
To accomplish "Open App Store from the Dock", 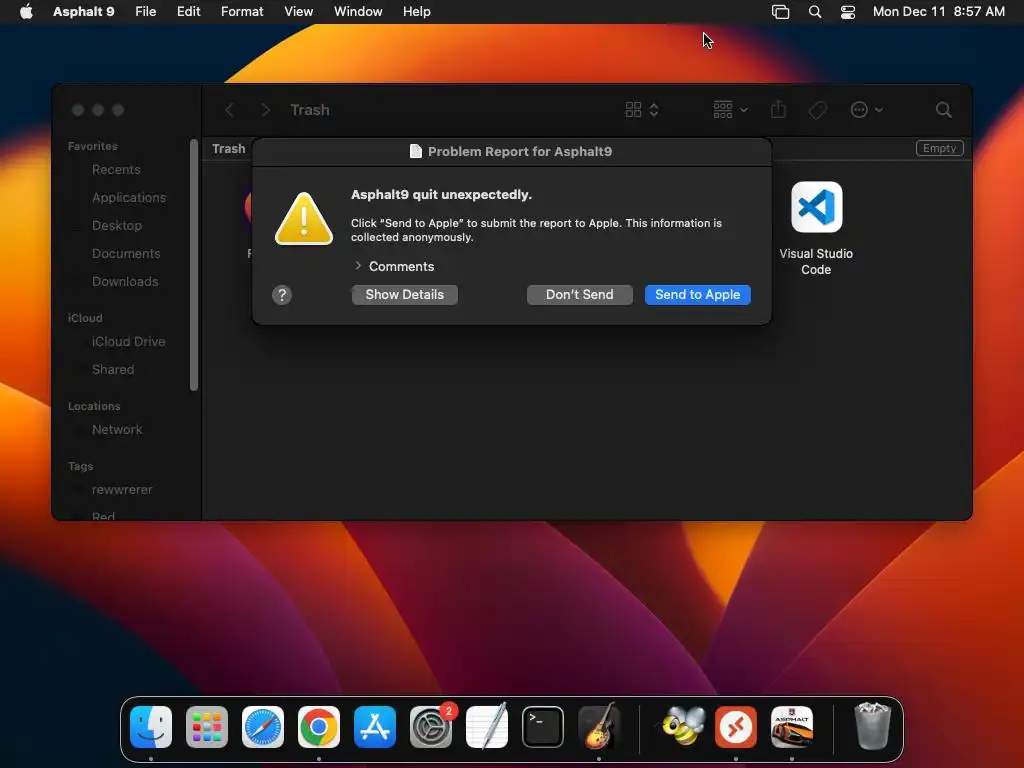I will (375, 727).
